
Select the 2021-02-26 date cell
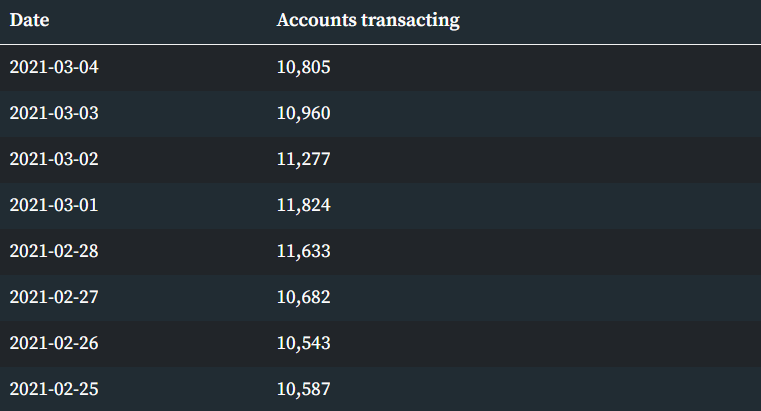click(x=54, y=343)
